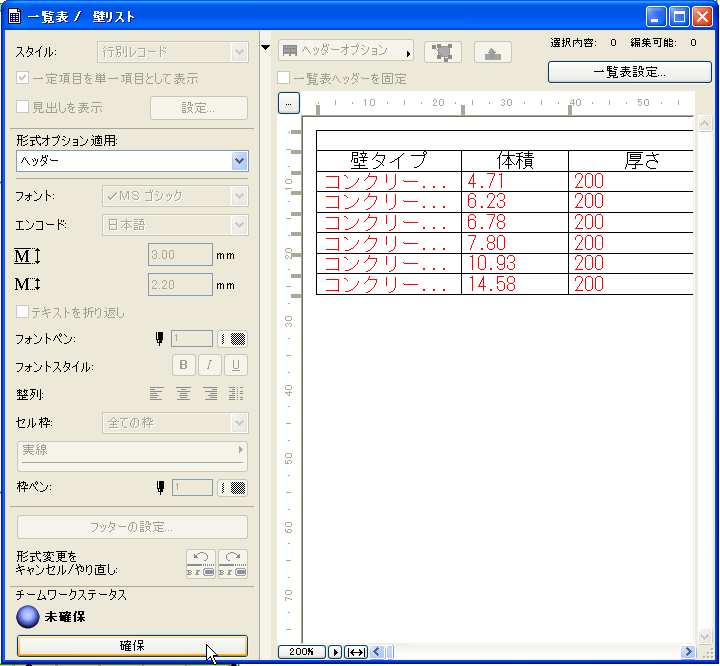Click コンクリー cell in 4.71 row
Screen dimensions: 720x666
[x=389, y=182]
